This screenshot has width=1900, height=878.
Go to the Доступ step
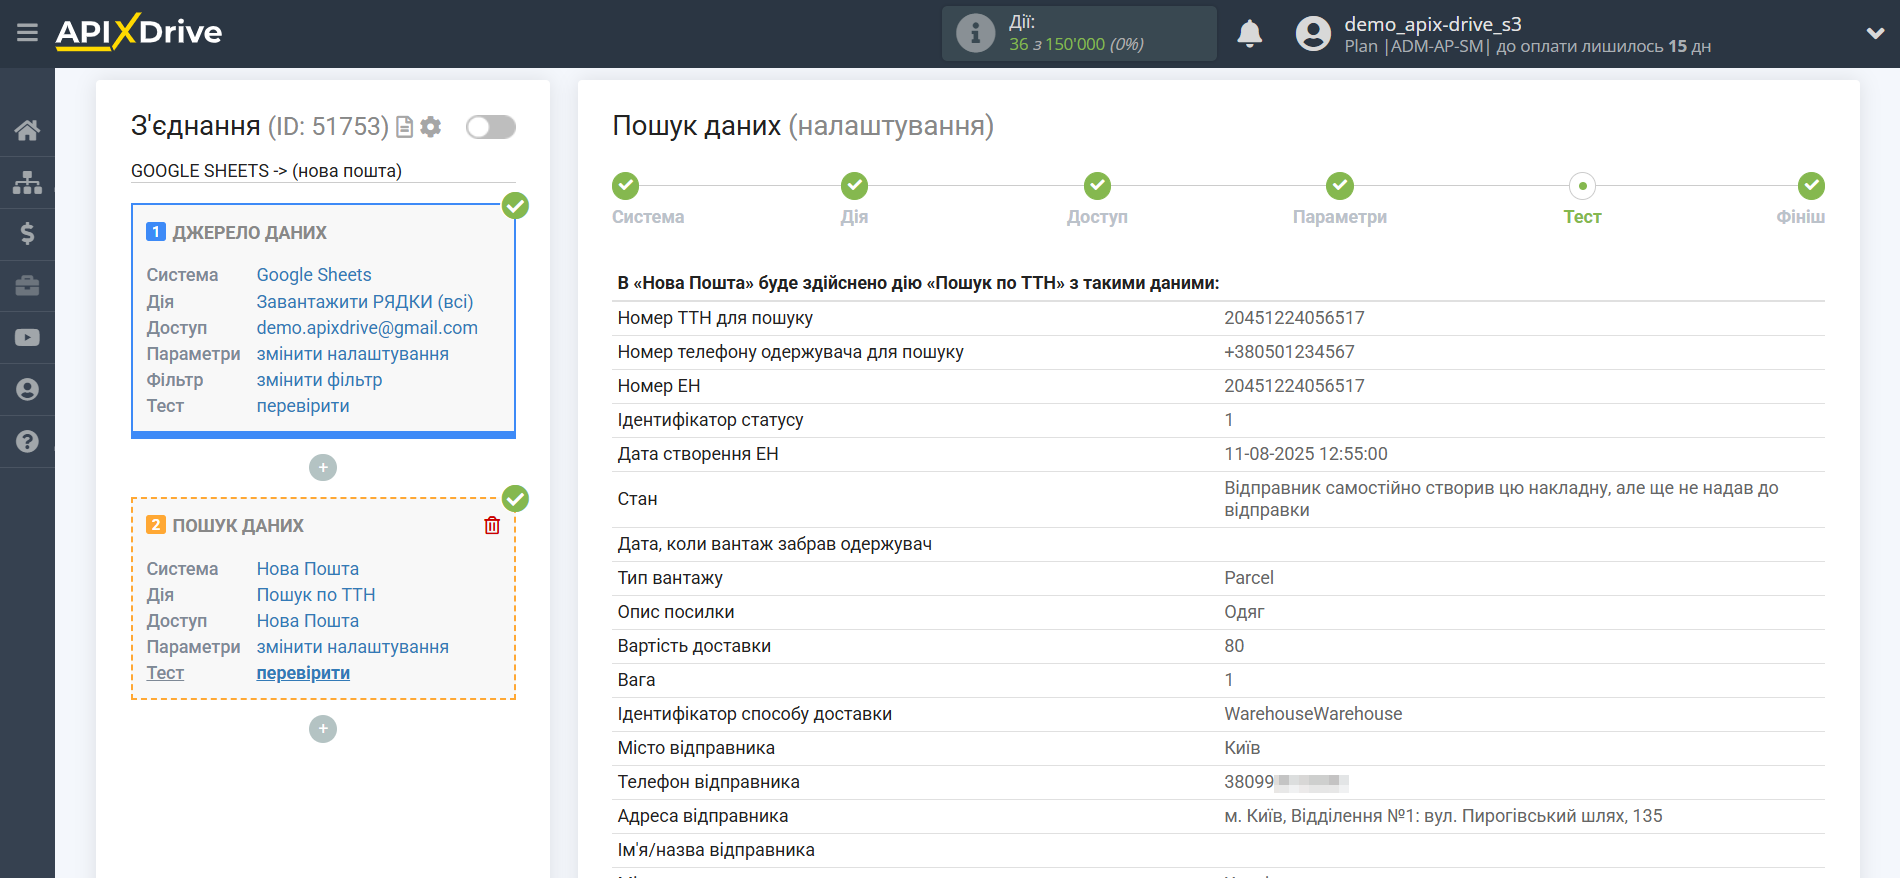(x=1097, y=186)
